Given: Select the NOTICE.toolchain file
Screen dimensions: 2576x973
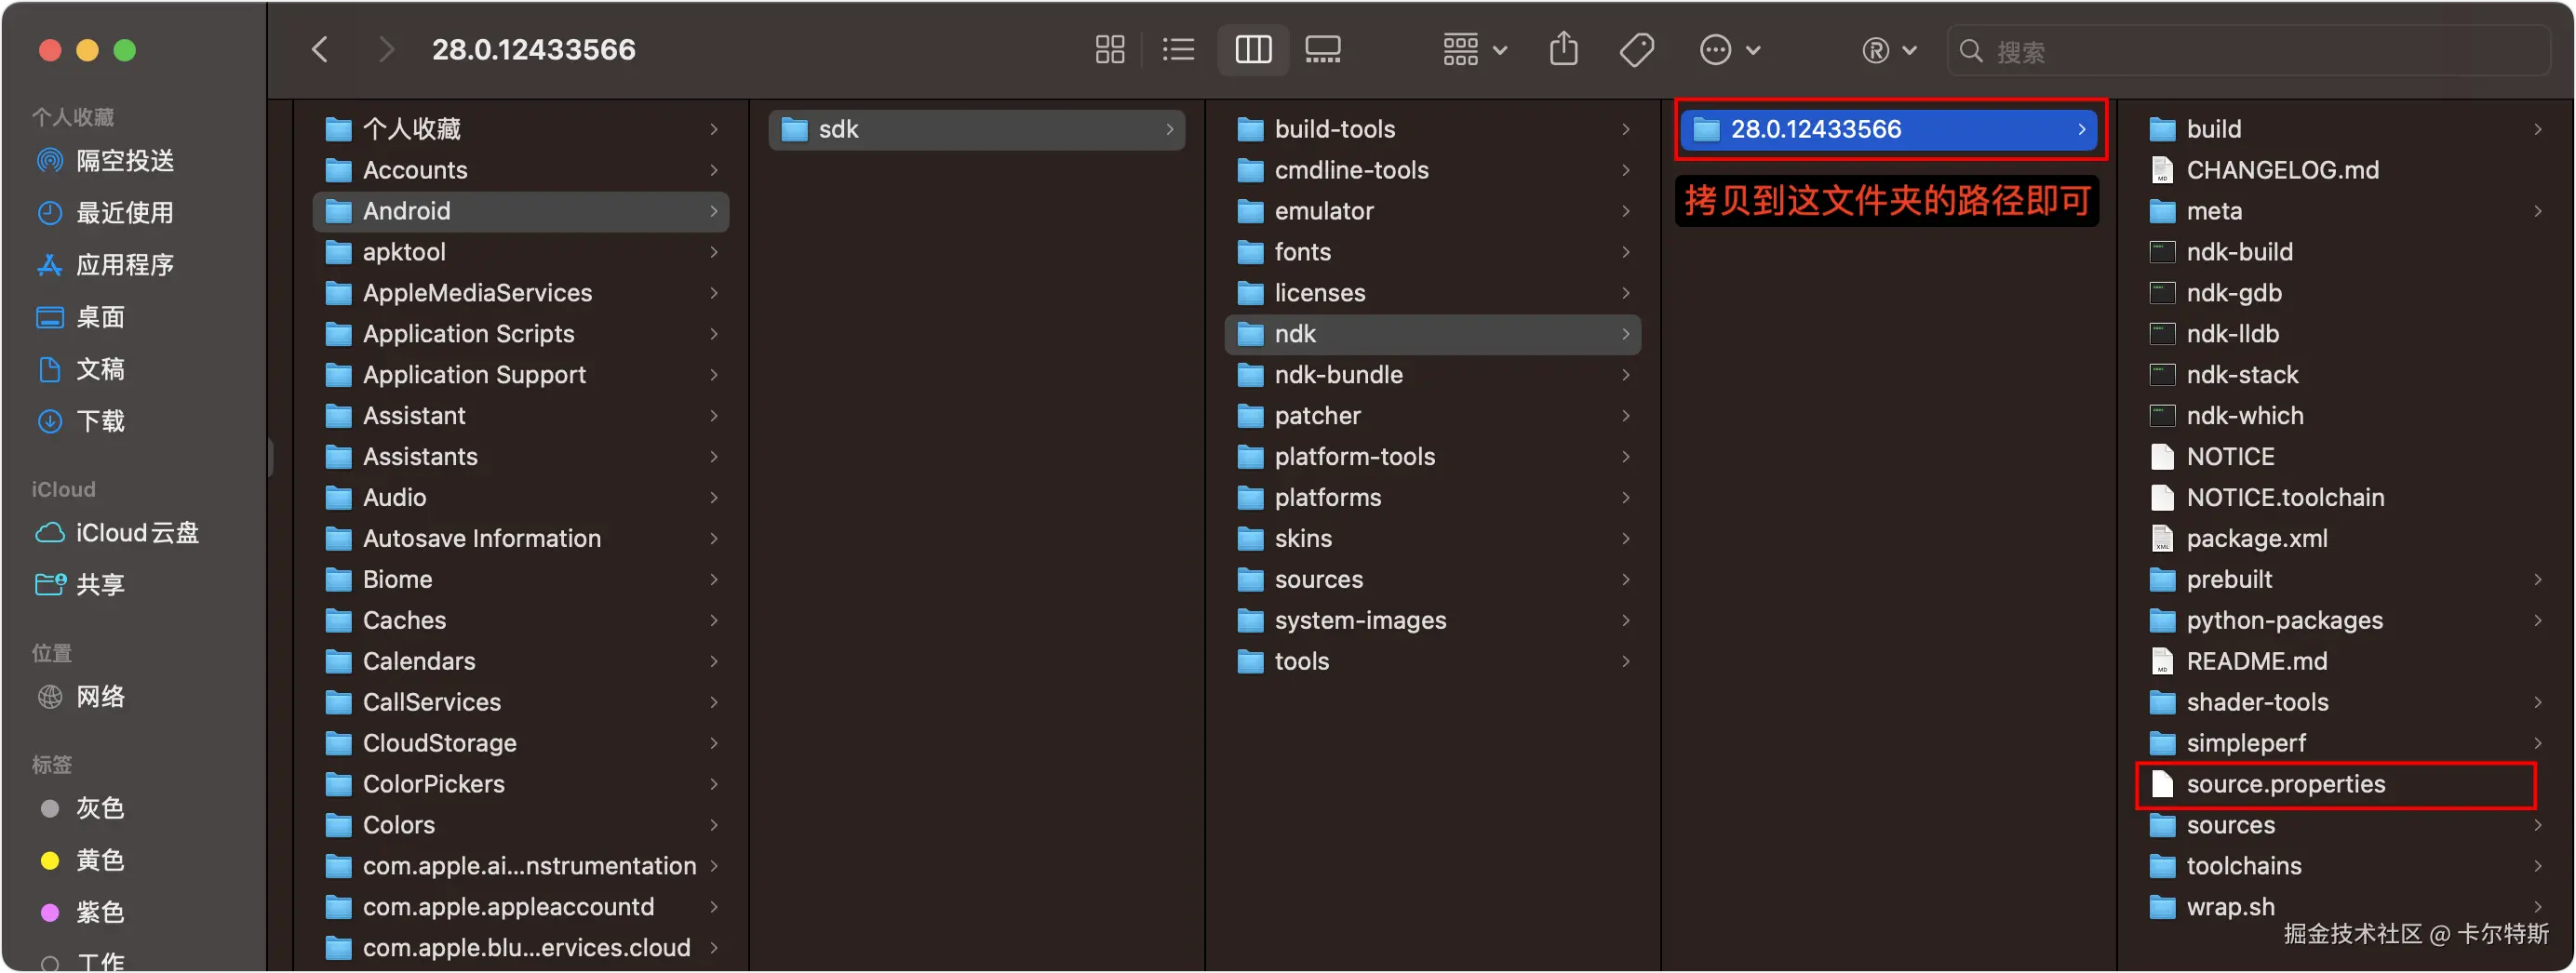Looking at the screenshot, I should pyautogui.click(x=2345, y=498).
